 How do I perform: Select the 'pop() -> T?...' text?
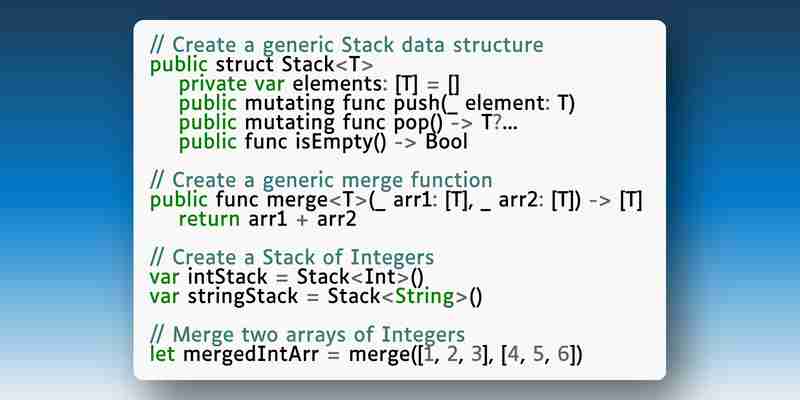(x=456, y=123)
